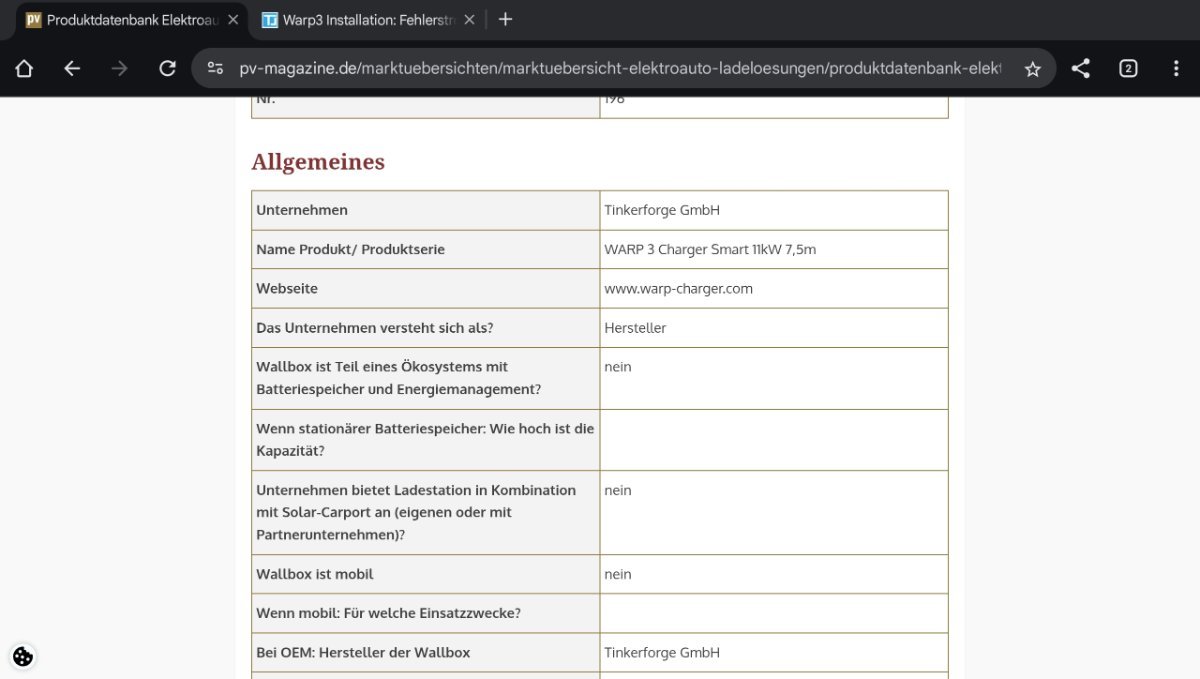The image size is (1200, 679).
Task: Navigate back to the previous page
Action: tap(72, 68)
